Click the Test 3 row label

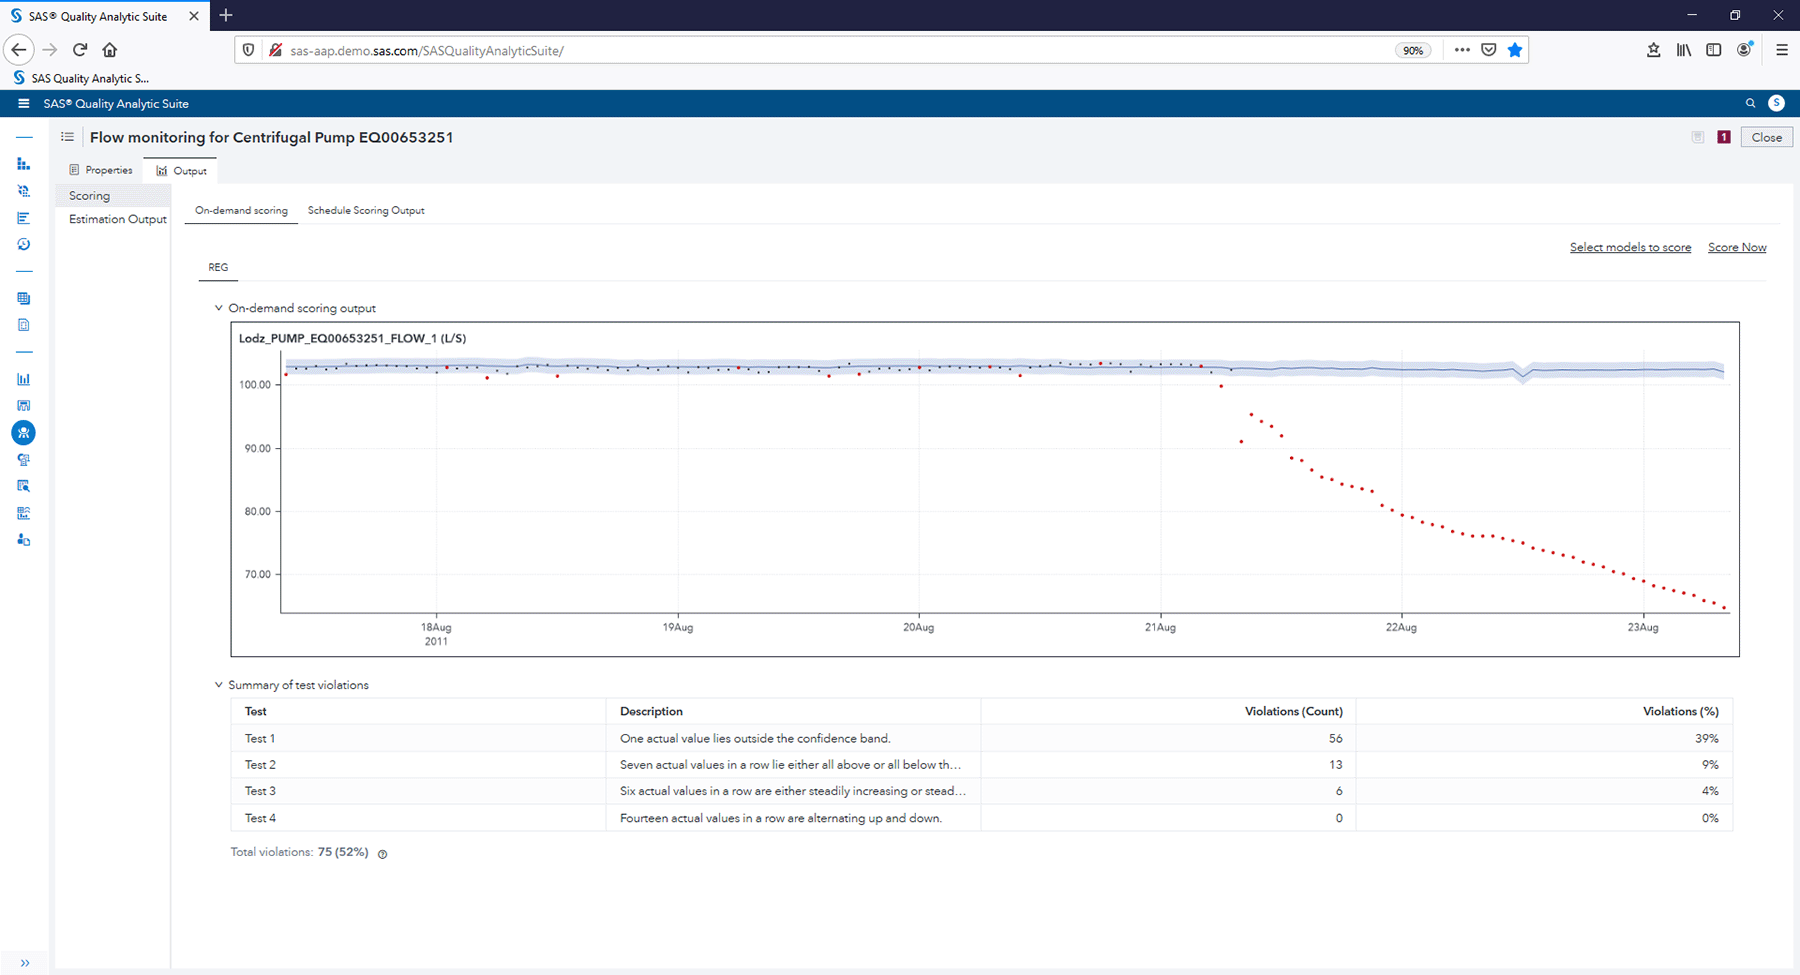[260, 791]
